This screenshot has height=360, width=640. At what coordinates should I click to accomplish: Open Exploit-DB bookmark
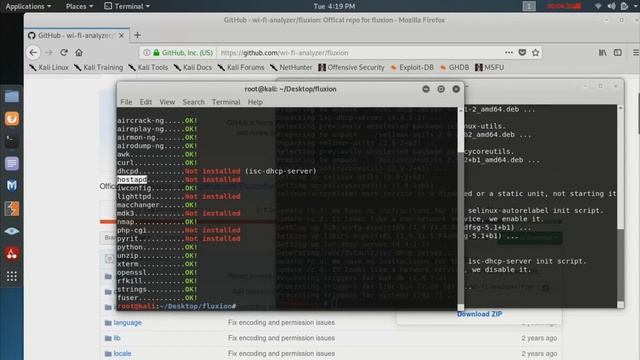pos(412,67)
